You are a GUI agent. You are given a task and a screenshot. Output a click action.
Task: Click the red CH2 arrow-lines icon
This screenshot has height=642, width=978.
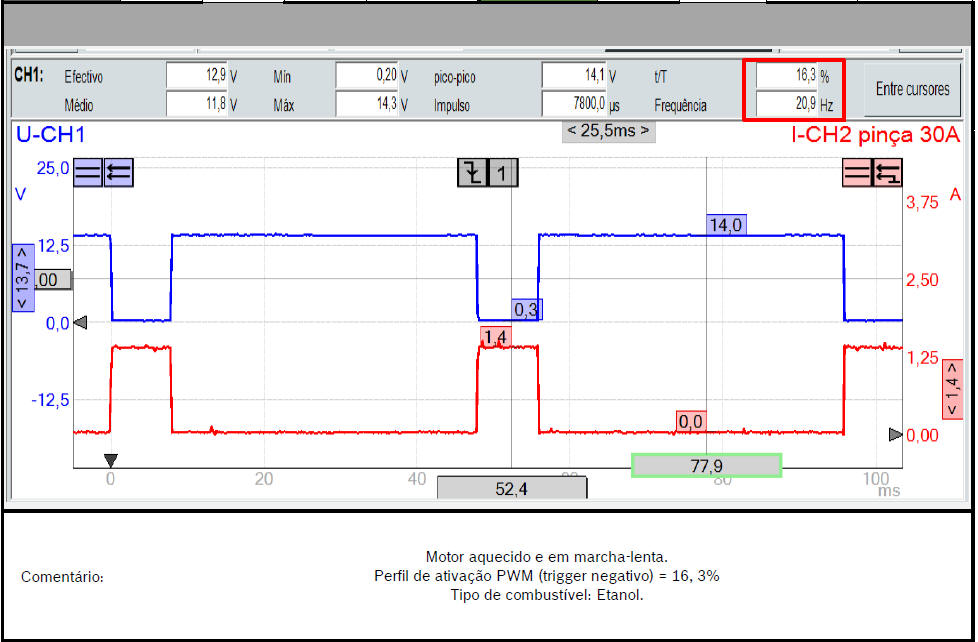point(888,173)
